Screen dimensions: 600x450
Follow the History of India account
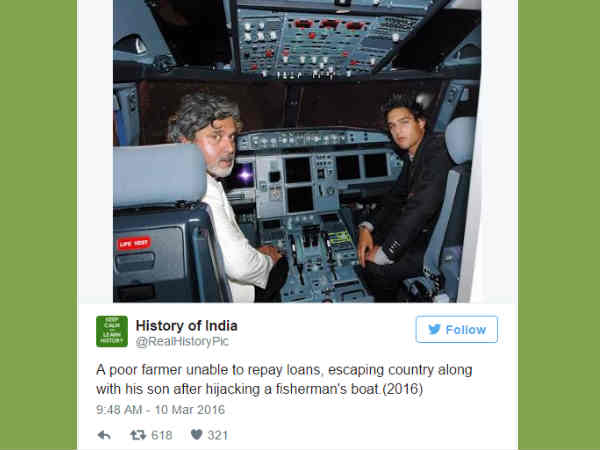tap(457, 329)
